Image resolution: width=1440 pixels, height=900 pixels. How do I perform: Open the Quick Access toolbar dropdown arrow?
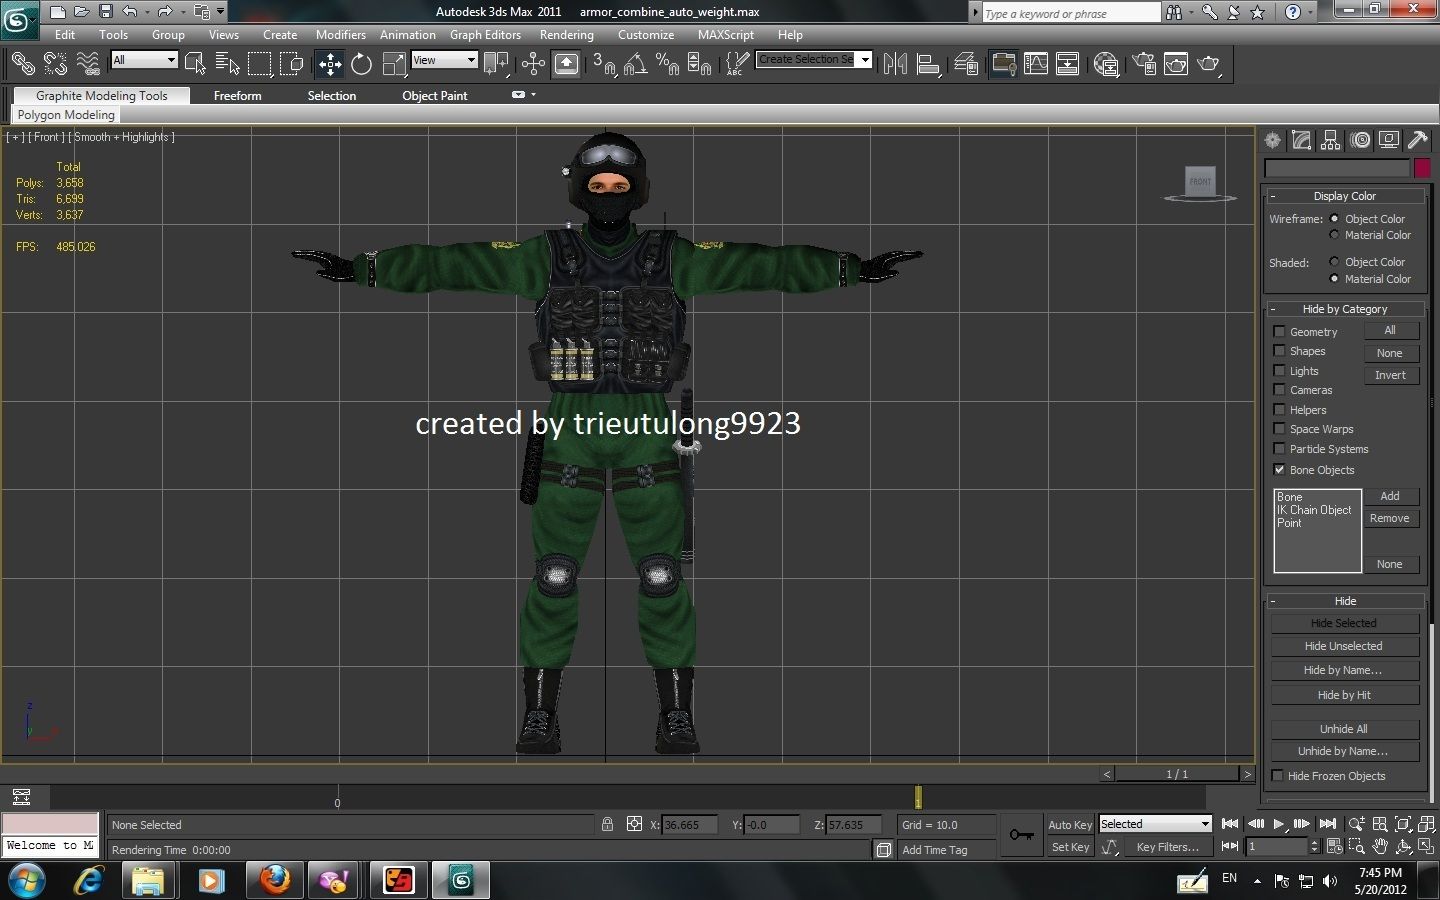coord(221,12)
